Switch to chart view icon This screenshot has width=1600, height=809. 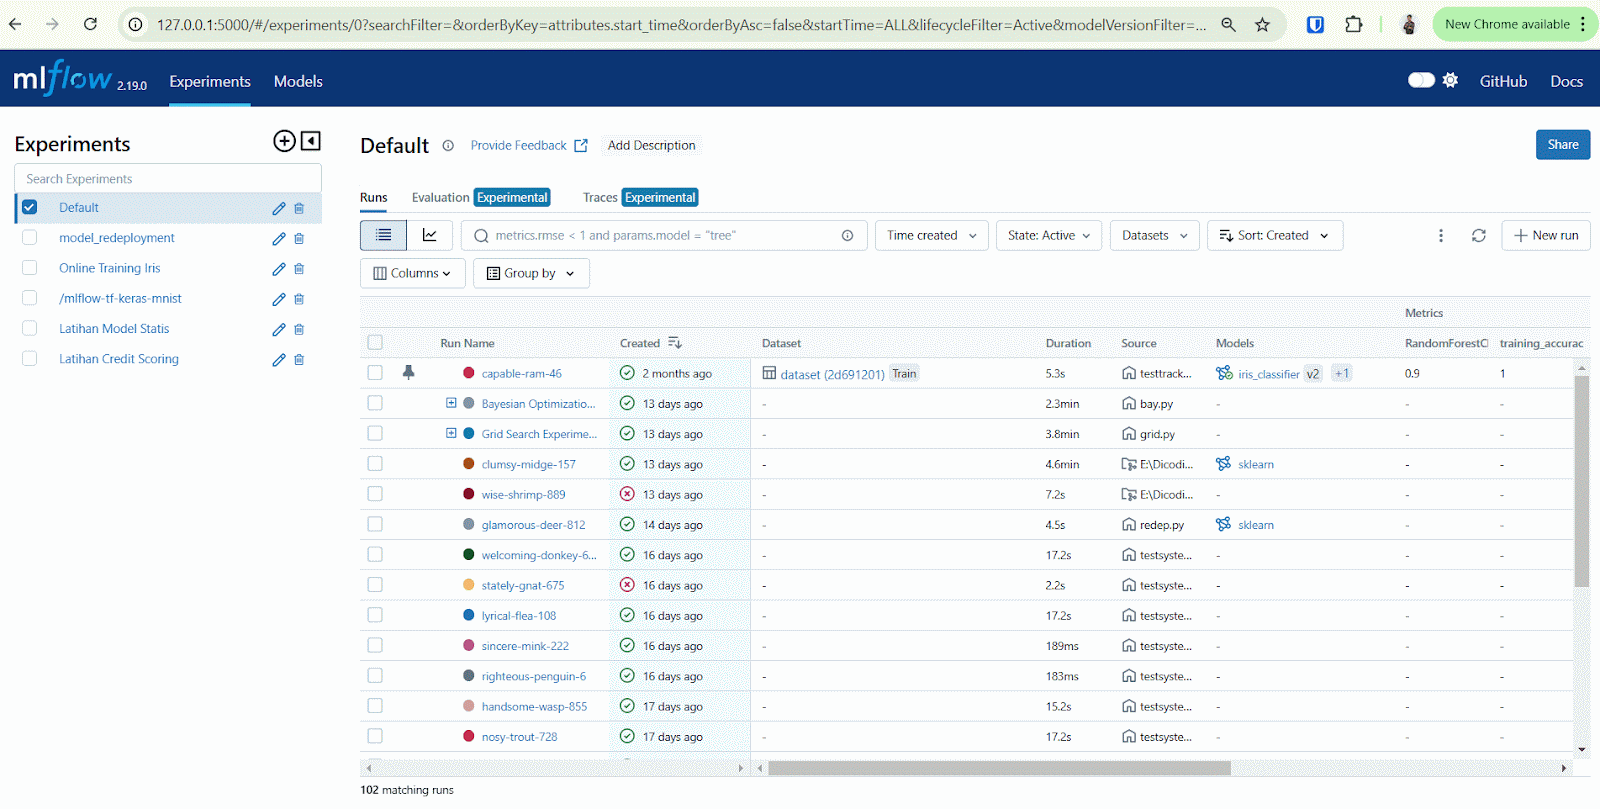[430, 235]
